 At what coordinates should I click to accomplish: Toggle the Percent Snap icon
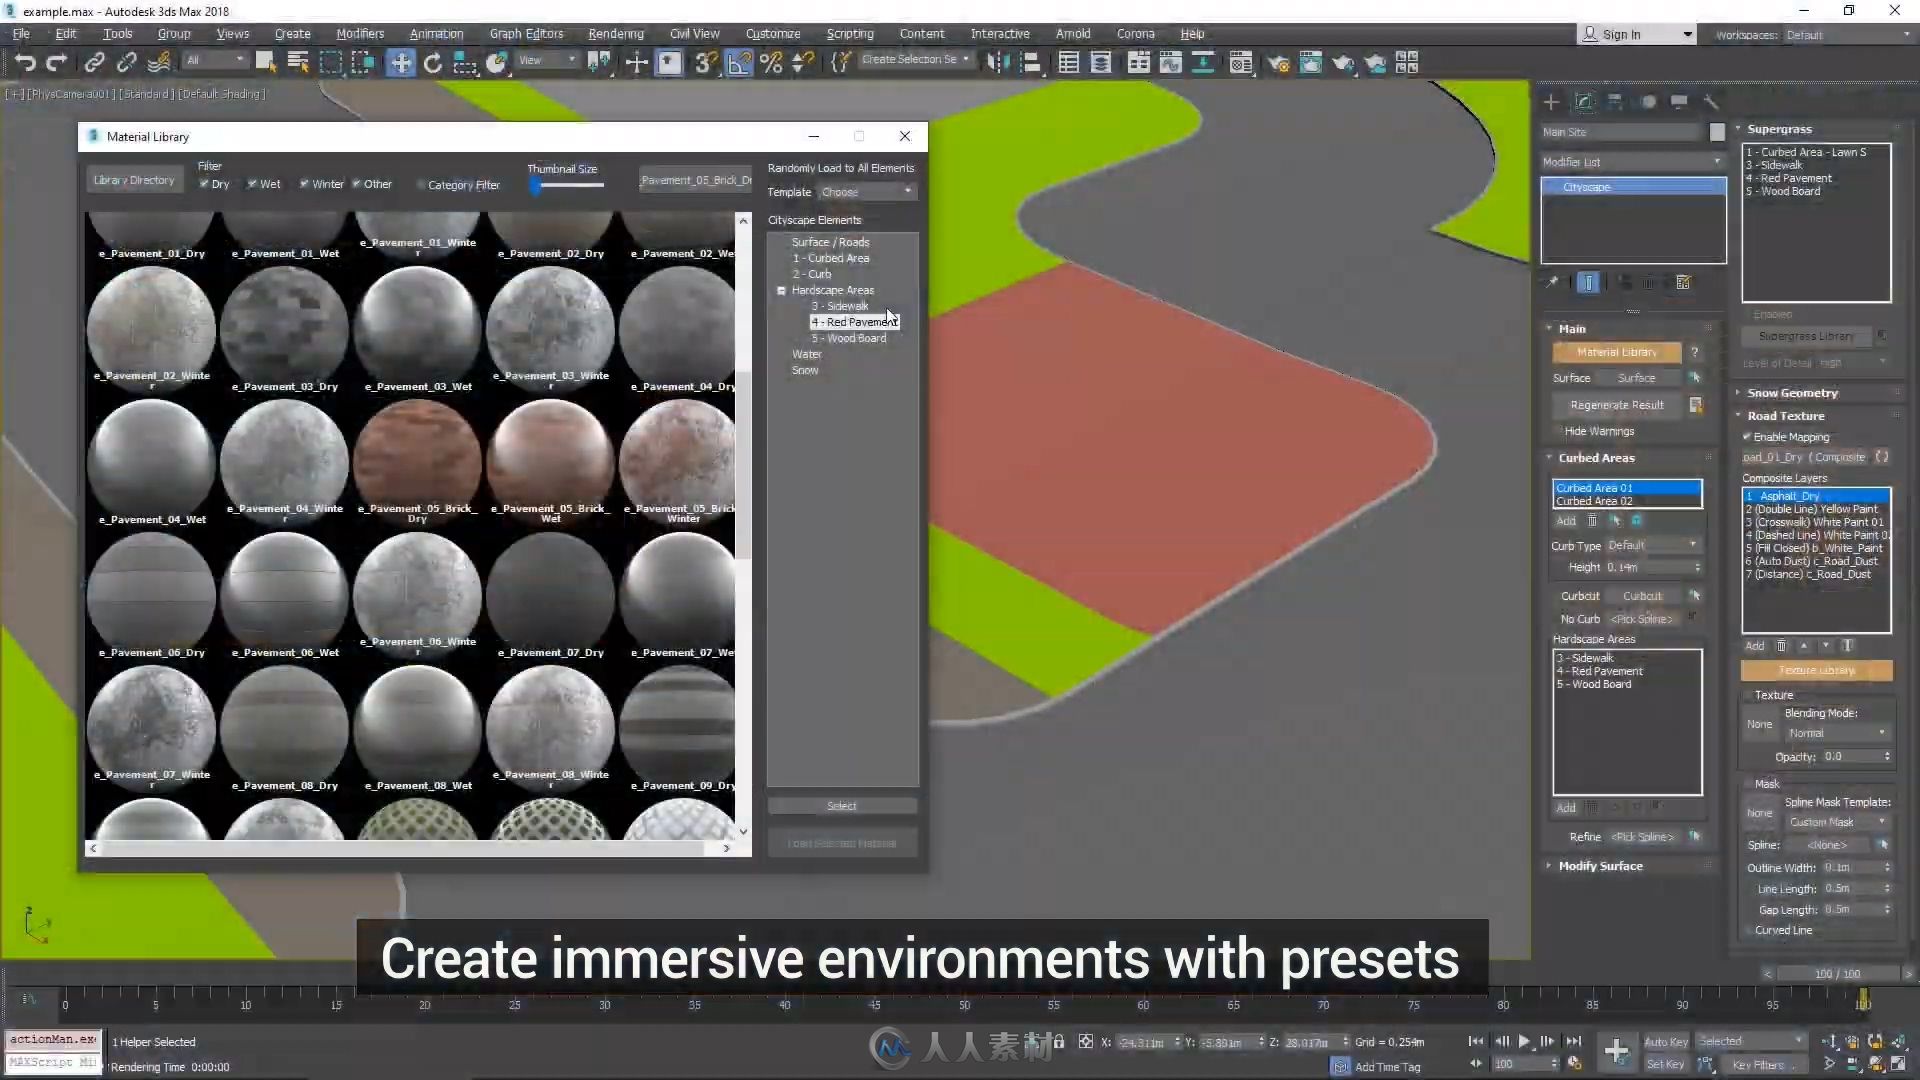771,63
